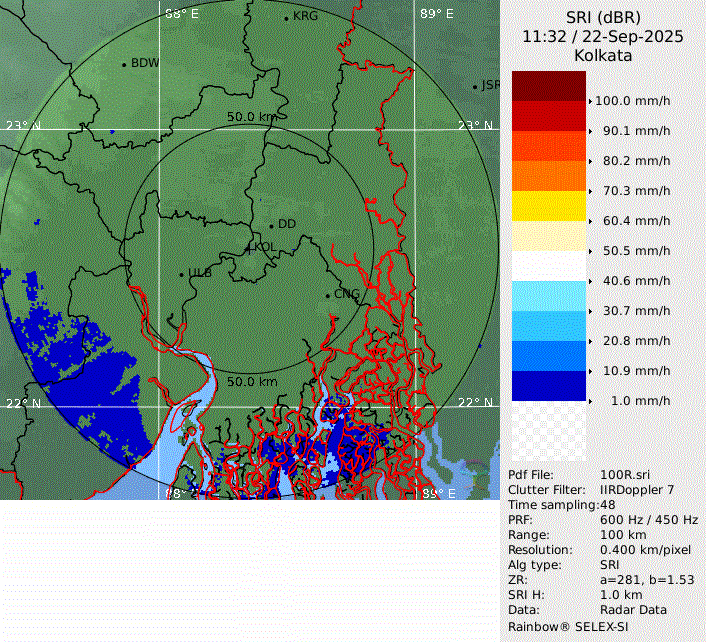Click the JSR station marker dot
The height and width of the screenshot is (642, 706).
[x=475, y=87]
